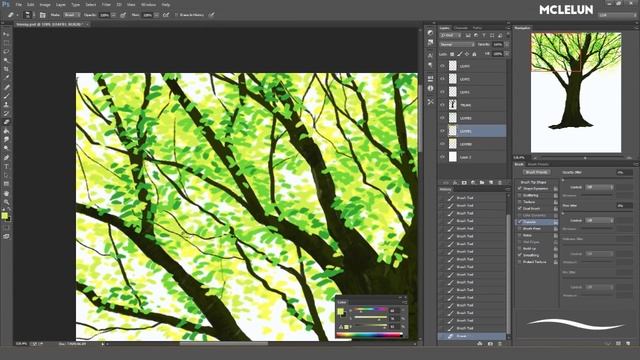The width and height of the screenshot is (640, 360).
Task: Select the Eraser tool in toolbox
Action: coord(6,122)
